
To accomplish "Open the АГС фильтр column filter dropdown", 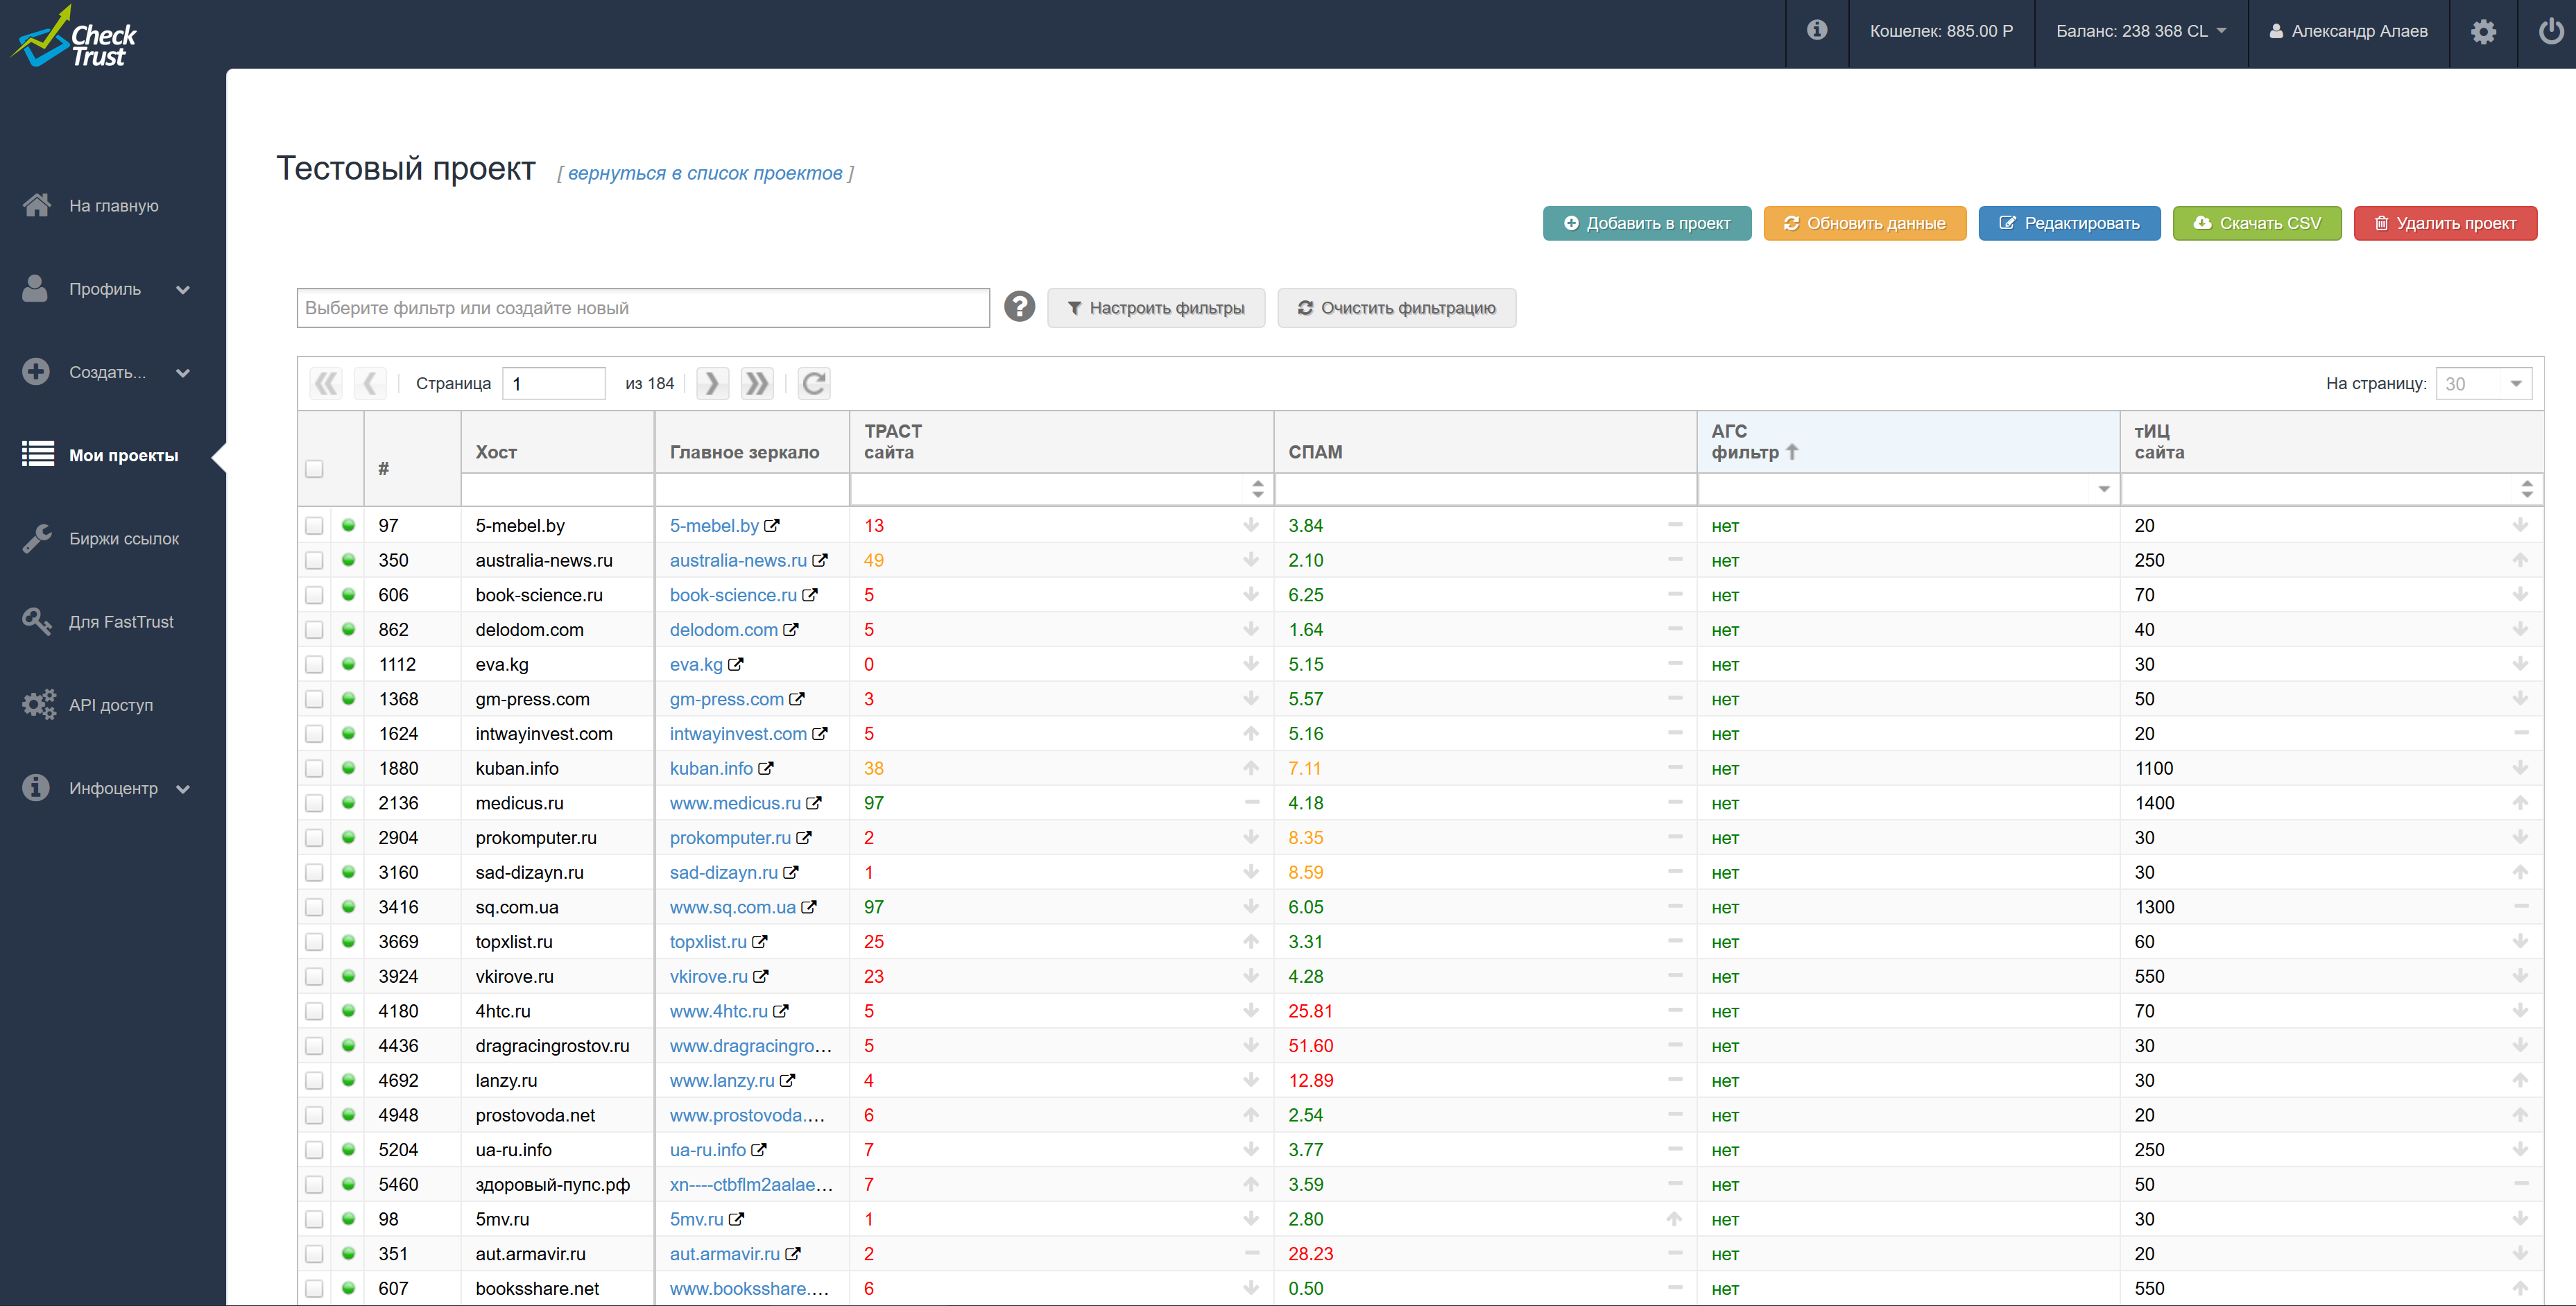I will pos(2103,489).
